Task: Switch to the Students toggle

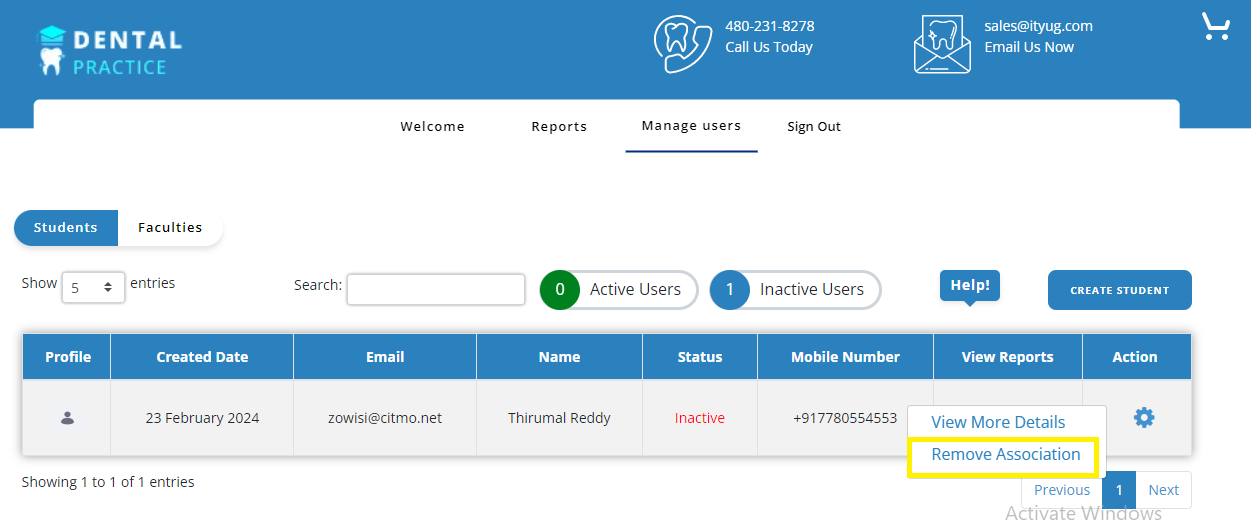Action: tap(66, 228)
